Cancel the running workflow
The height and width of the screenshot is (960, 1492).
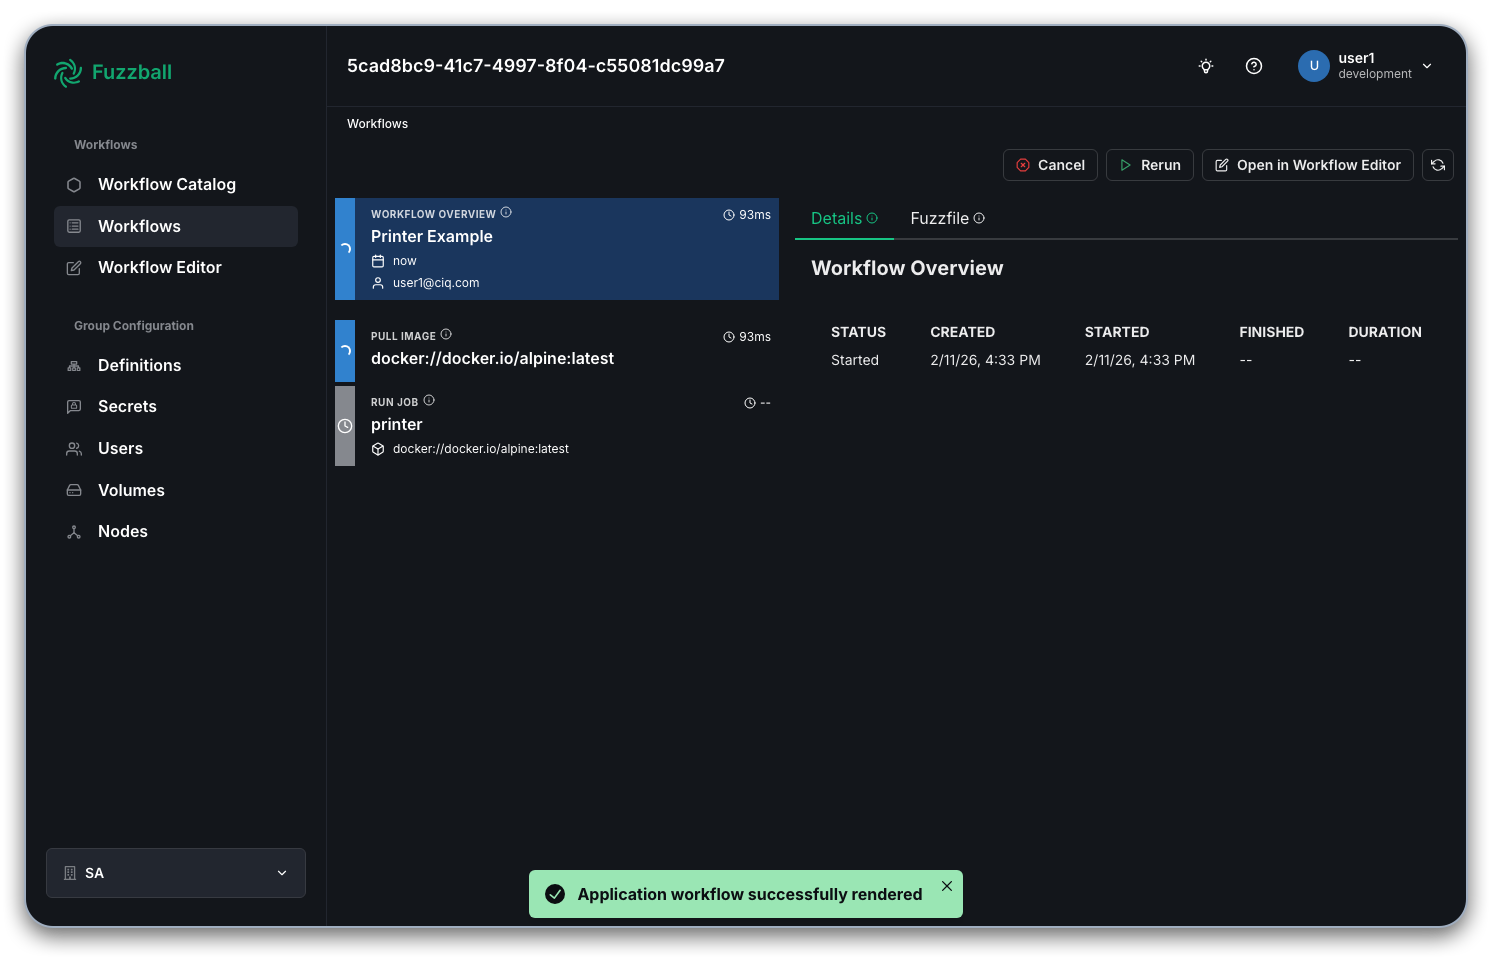click(x=1050, y=164)
